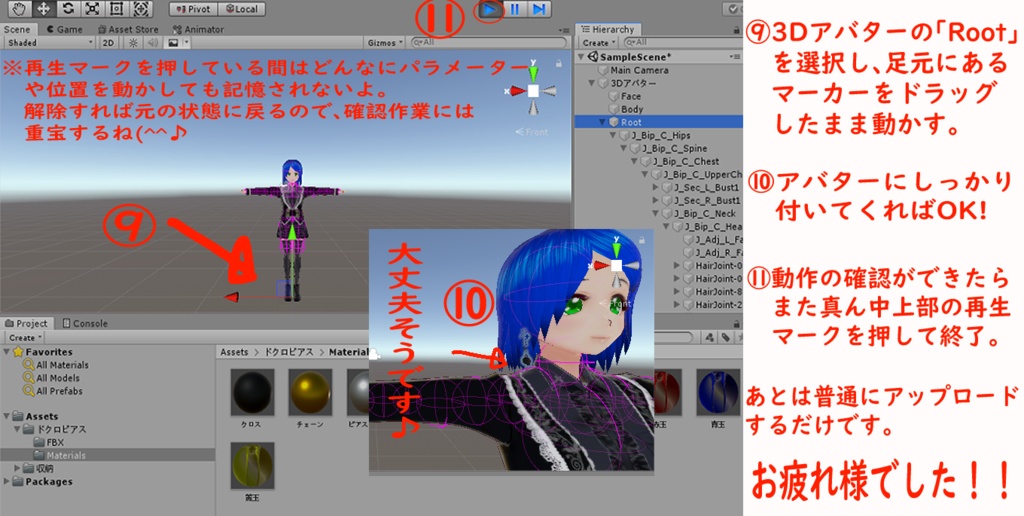Select the Rect transform tool
The width and height of the screenshot is (1024, 516).
click(x=116, y=8)
